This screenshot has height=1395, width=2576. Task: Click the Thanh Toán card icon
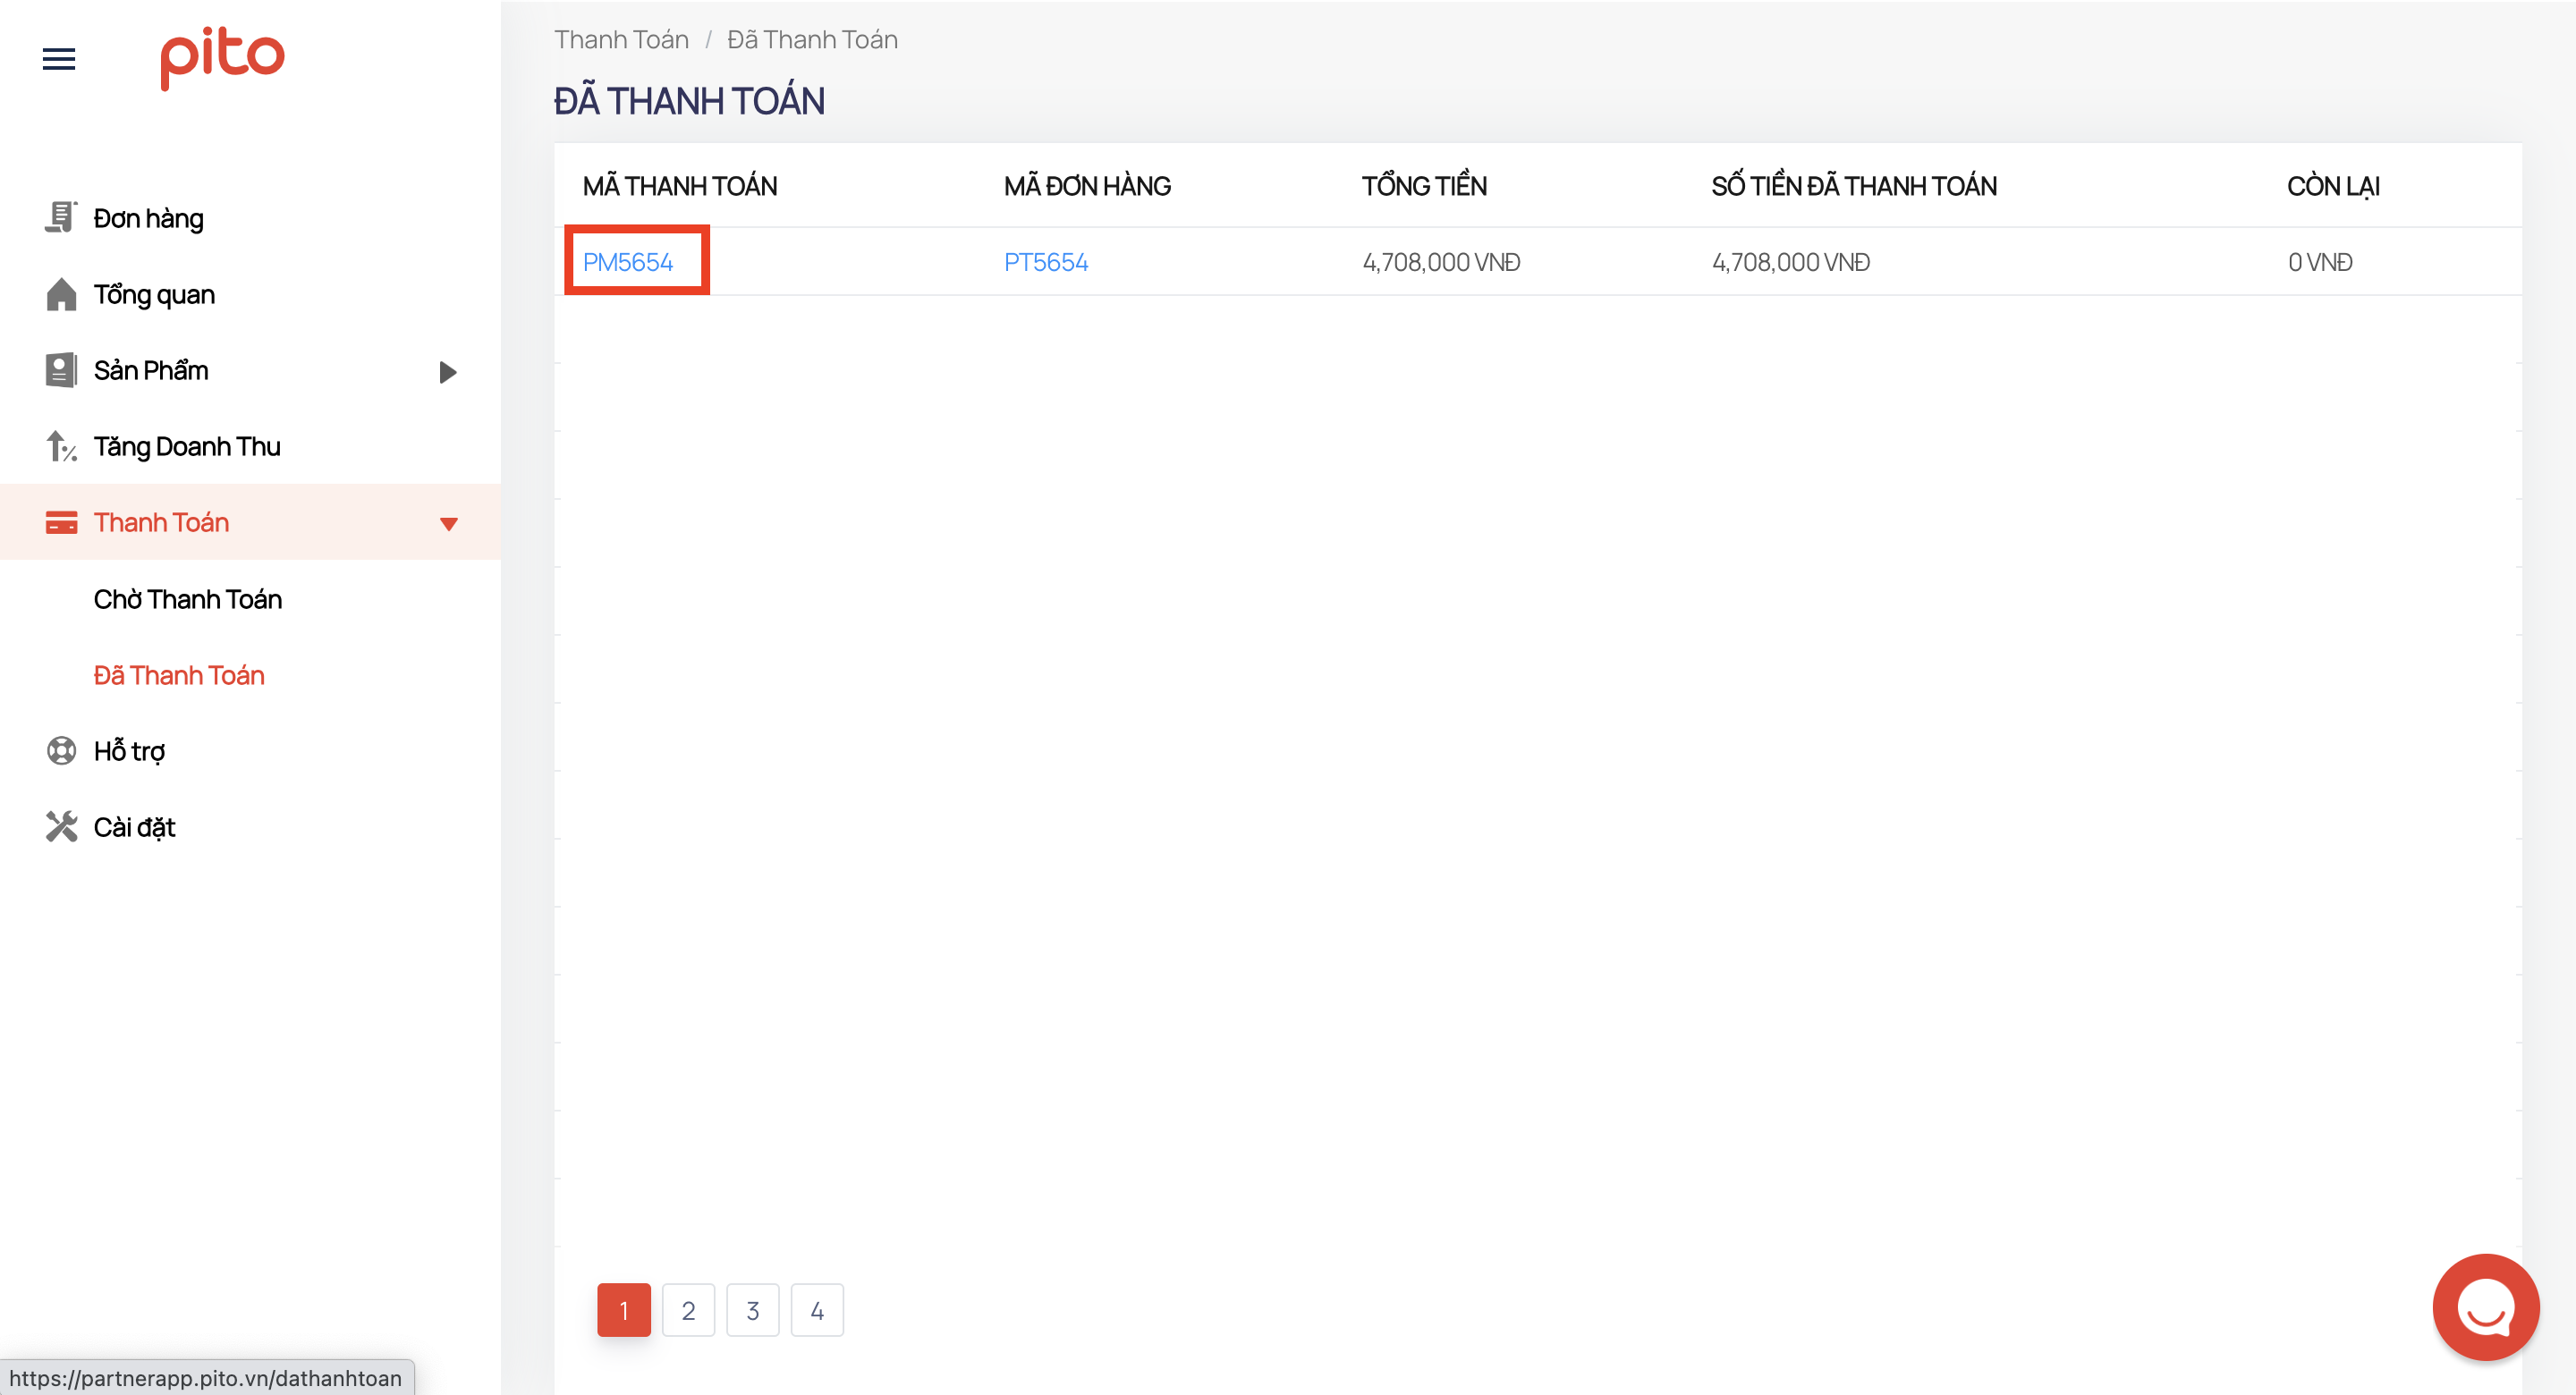[61, 522]
